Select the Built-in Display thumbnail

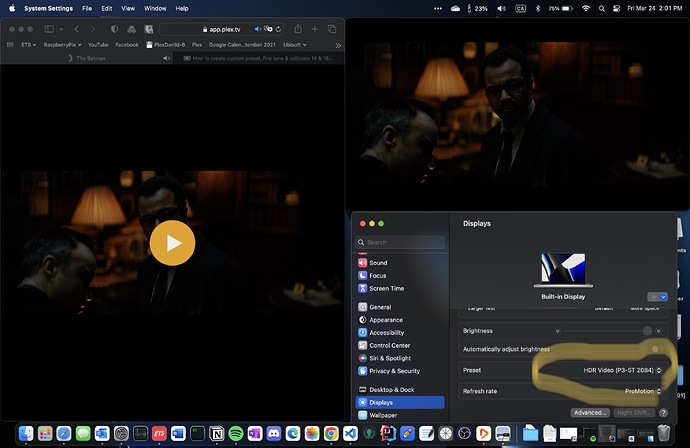563,270
